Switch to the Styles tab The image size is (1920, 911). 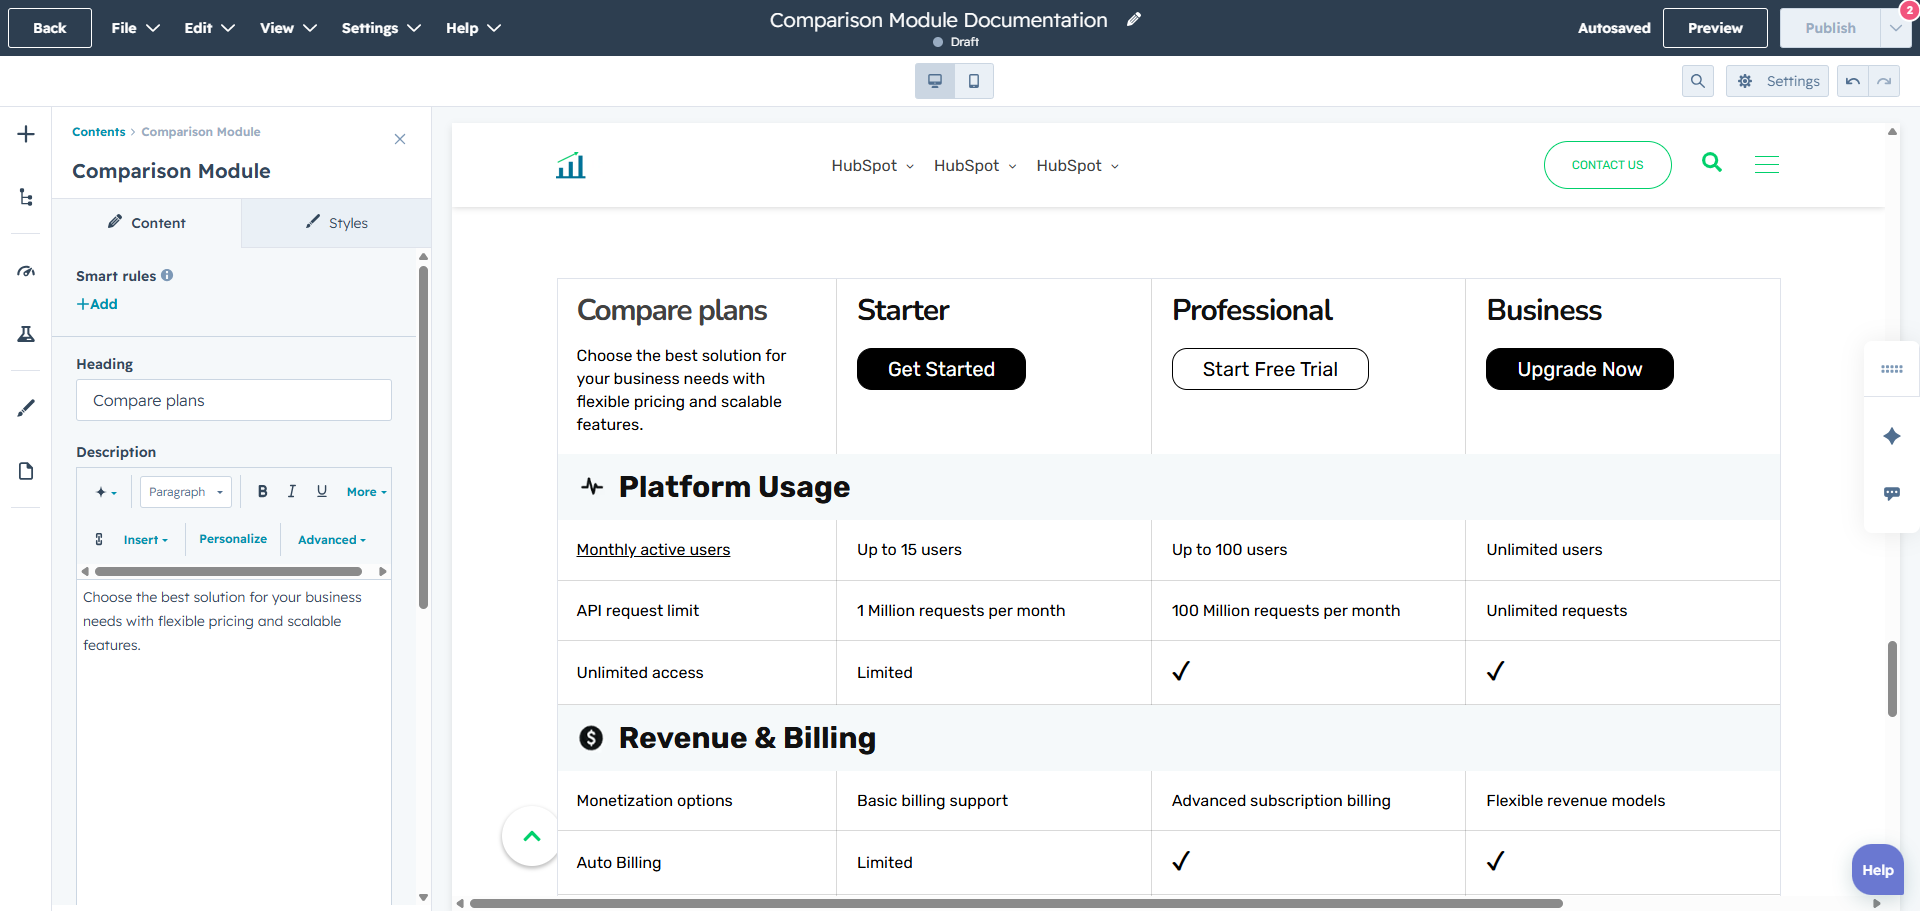[336, 223]
